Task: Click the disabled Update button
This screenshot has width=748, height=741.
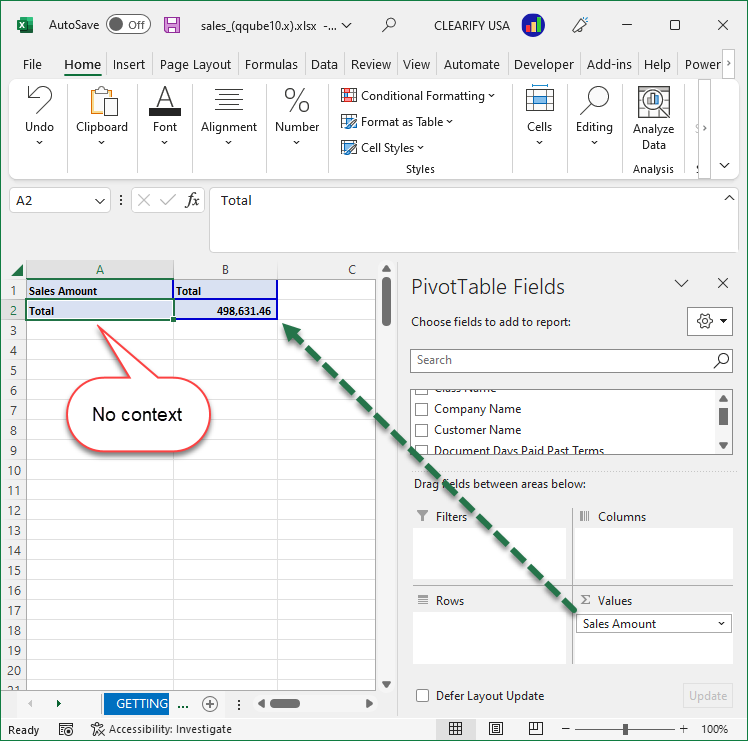Action: (708, 696)
